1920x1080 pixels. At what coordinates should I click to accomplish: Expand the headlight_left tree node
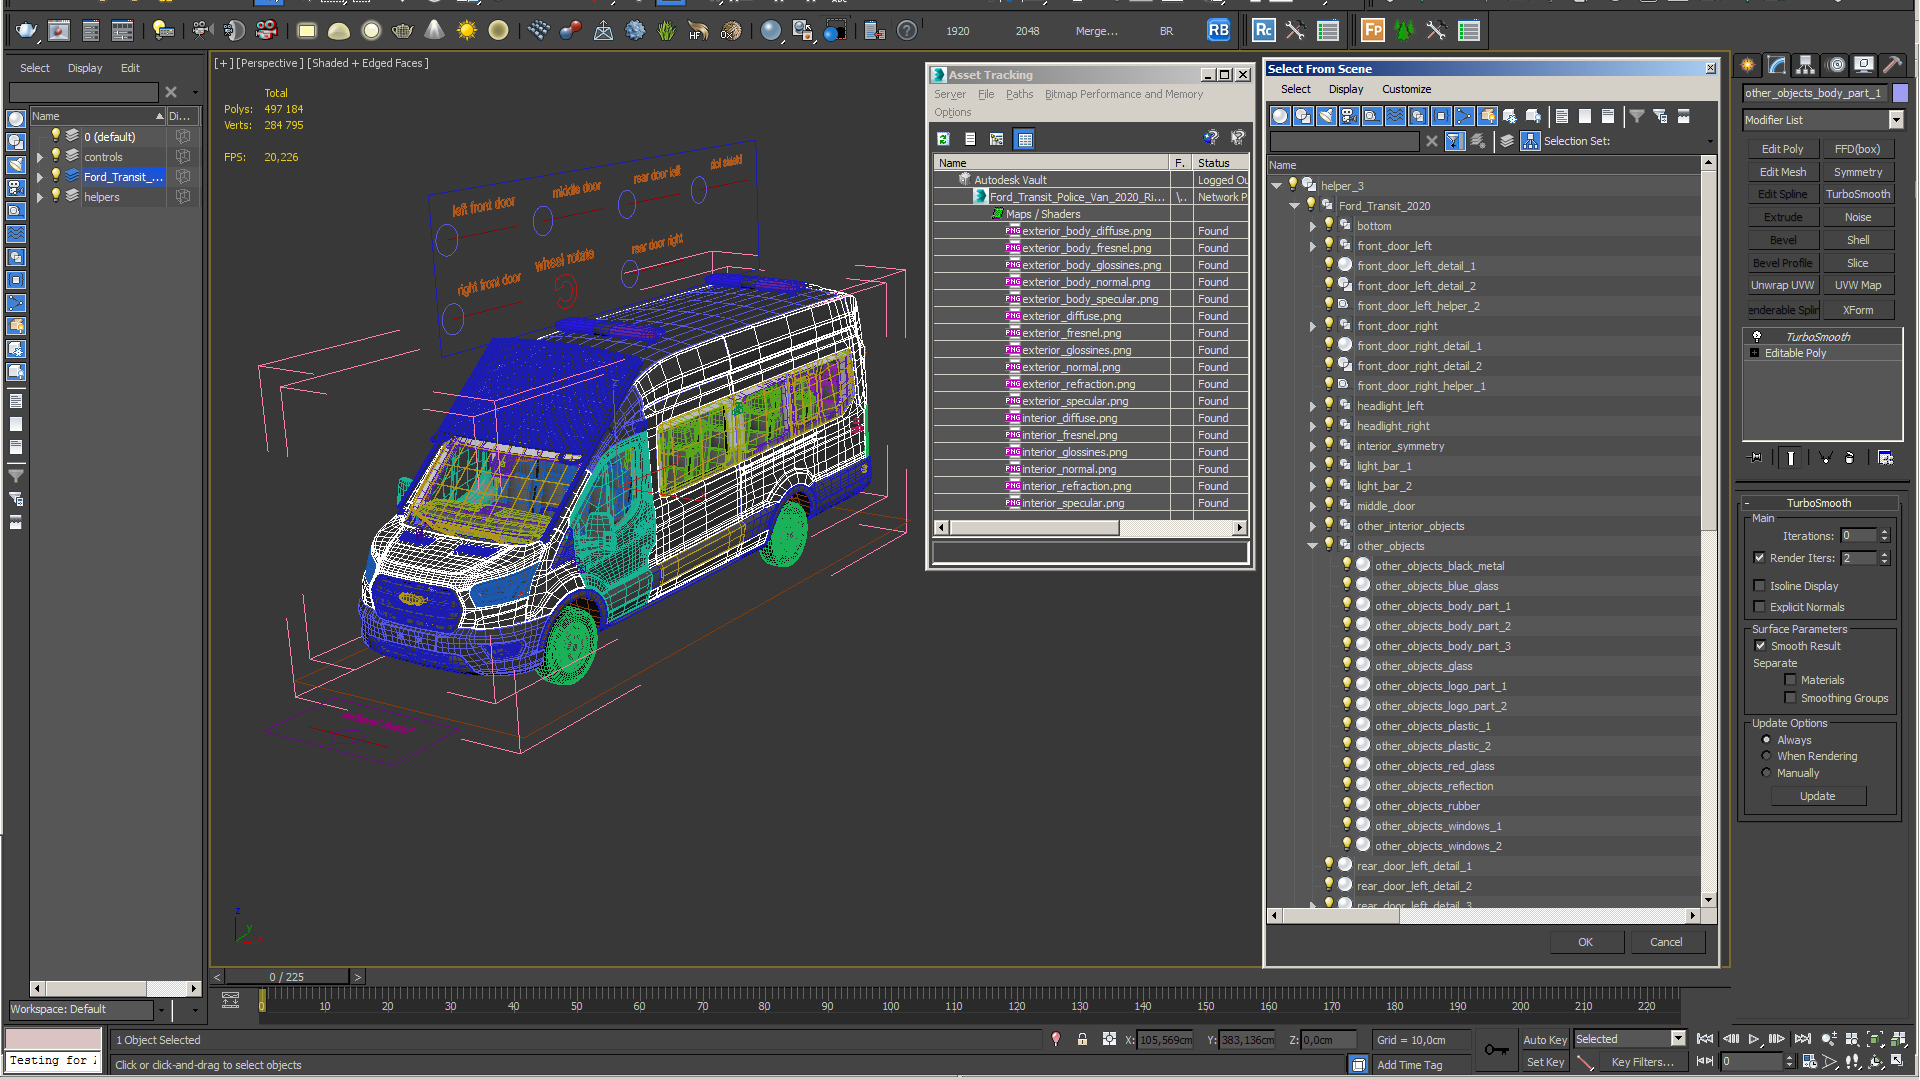[x=1312, y=406]
